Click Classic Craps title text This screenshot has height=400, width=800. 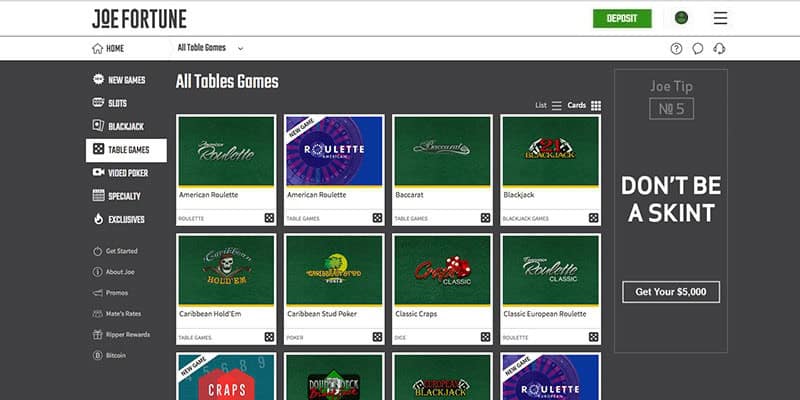pyautogui.click(x=416, y=314)
